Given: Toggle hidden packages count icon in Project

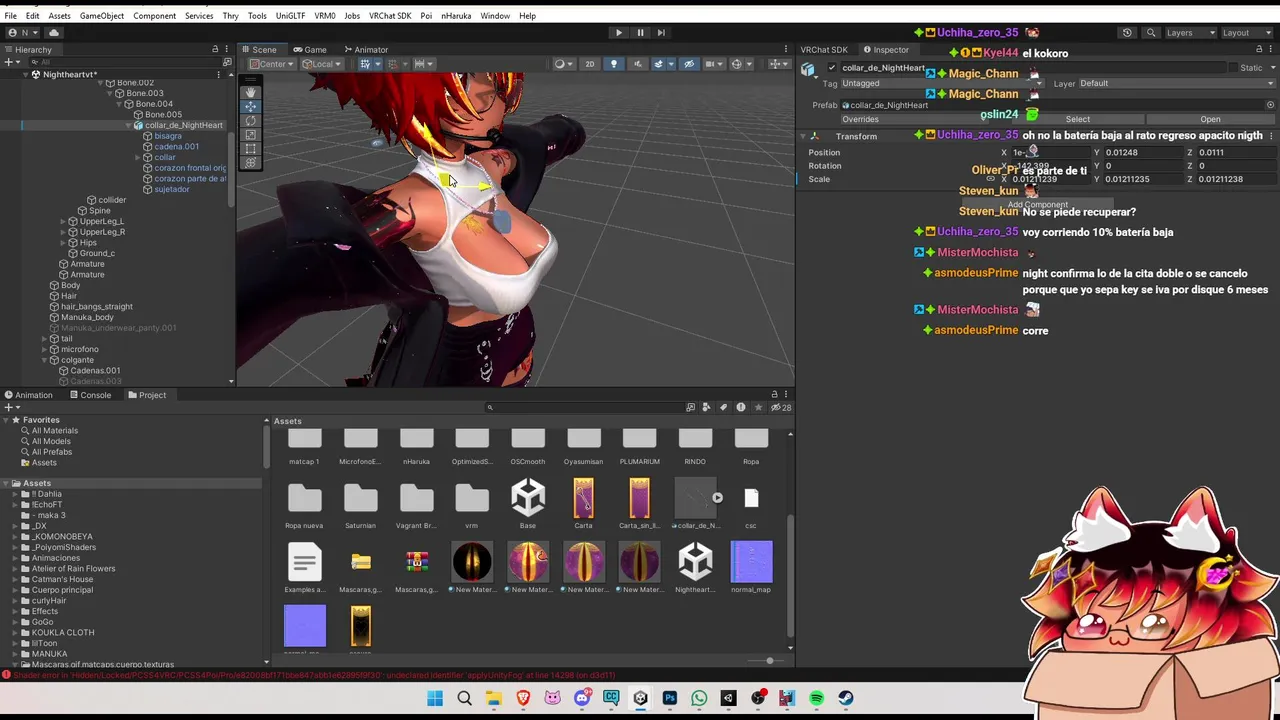Looking at the screenshot, I should (781, 407).
